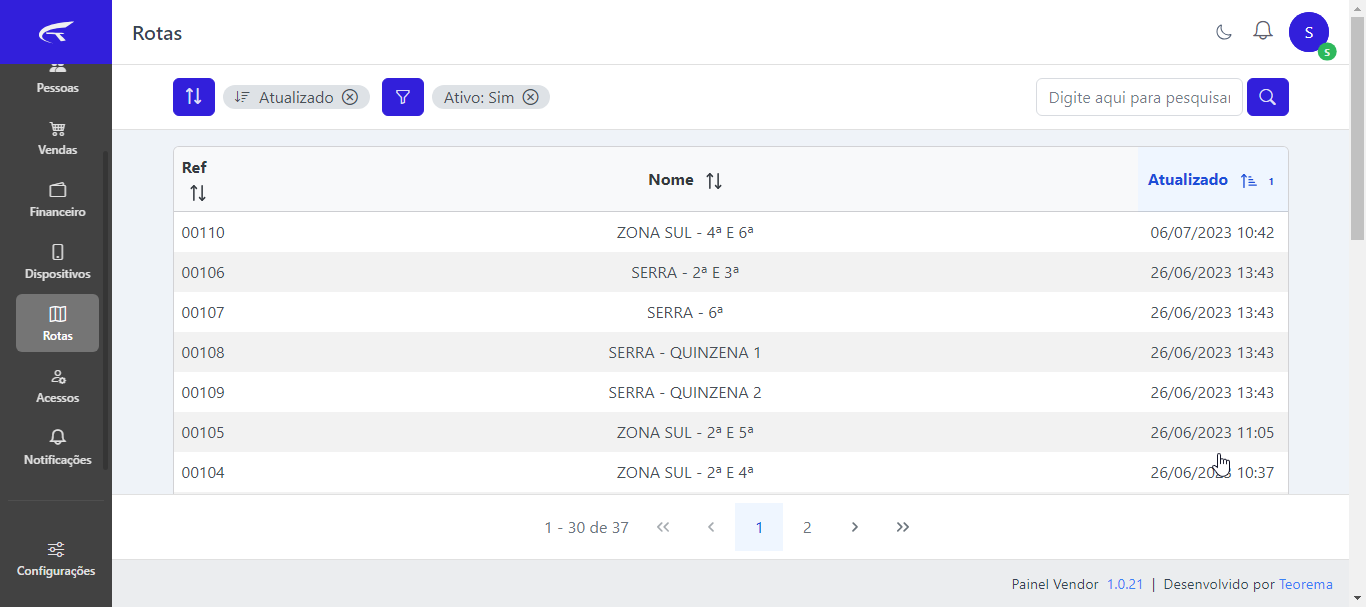Select pagination page 1

[759, 527]
